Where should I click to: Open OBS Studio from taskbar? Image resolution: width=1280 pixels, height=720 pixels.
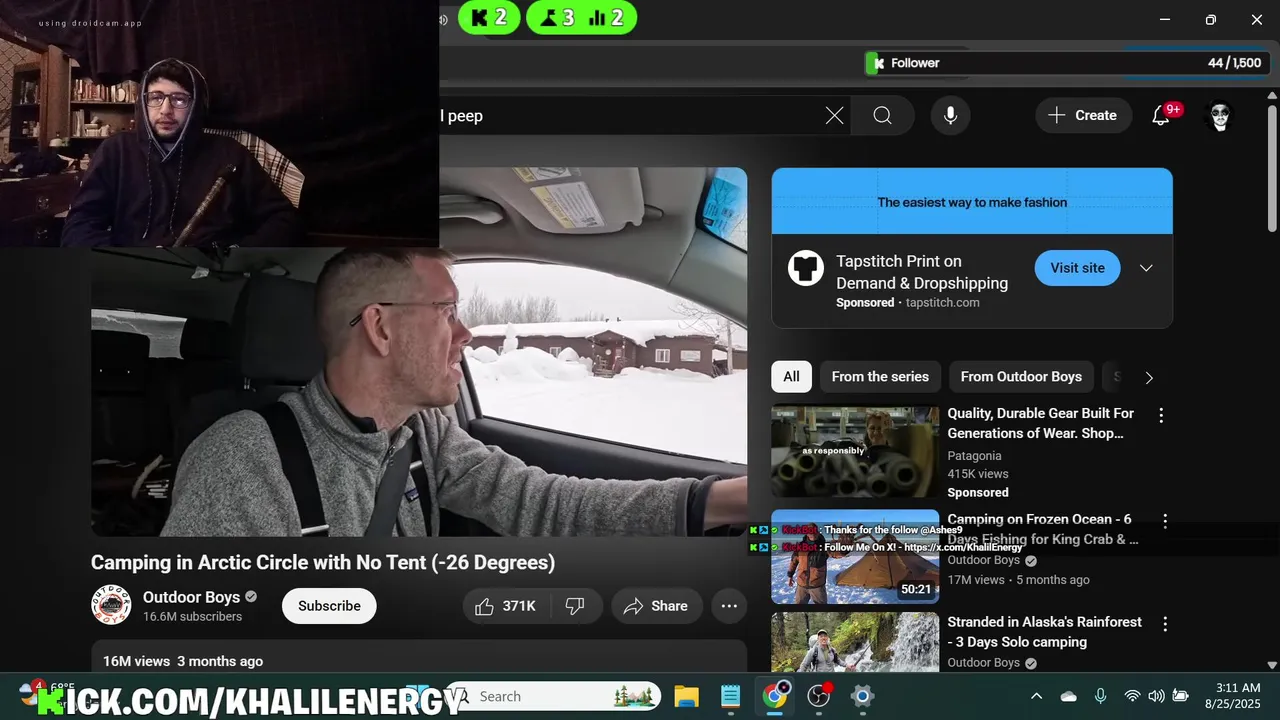click(x=820, y=696)
